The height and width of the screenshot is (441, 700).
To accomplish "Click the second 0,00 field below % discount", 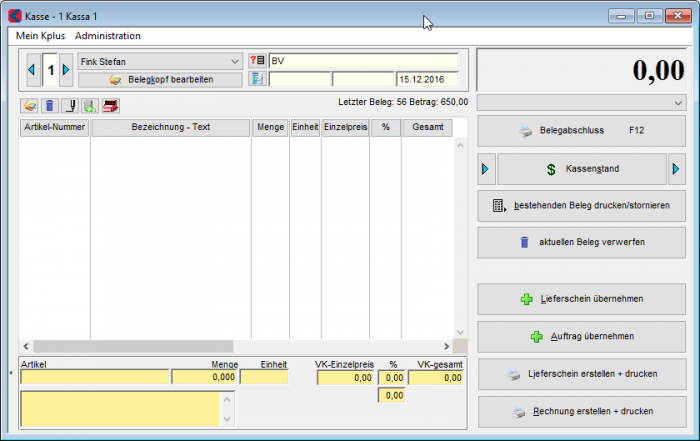I will pos(392,395).
